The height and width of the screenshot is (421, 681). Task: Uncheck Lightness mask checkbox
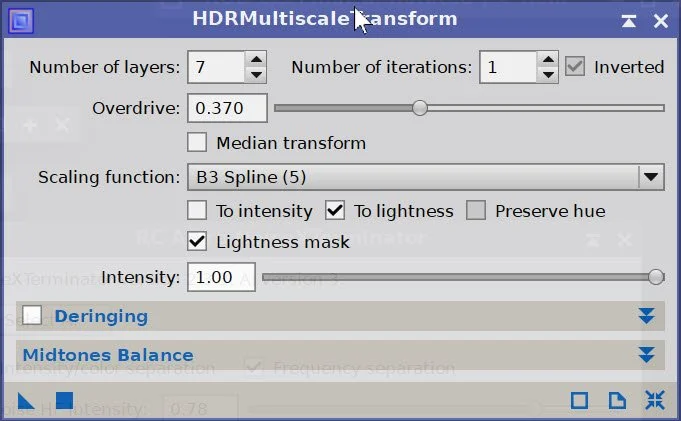pyautogui.click(x=197, y=241)
